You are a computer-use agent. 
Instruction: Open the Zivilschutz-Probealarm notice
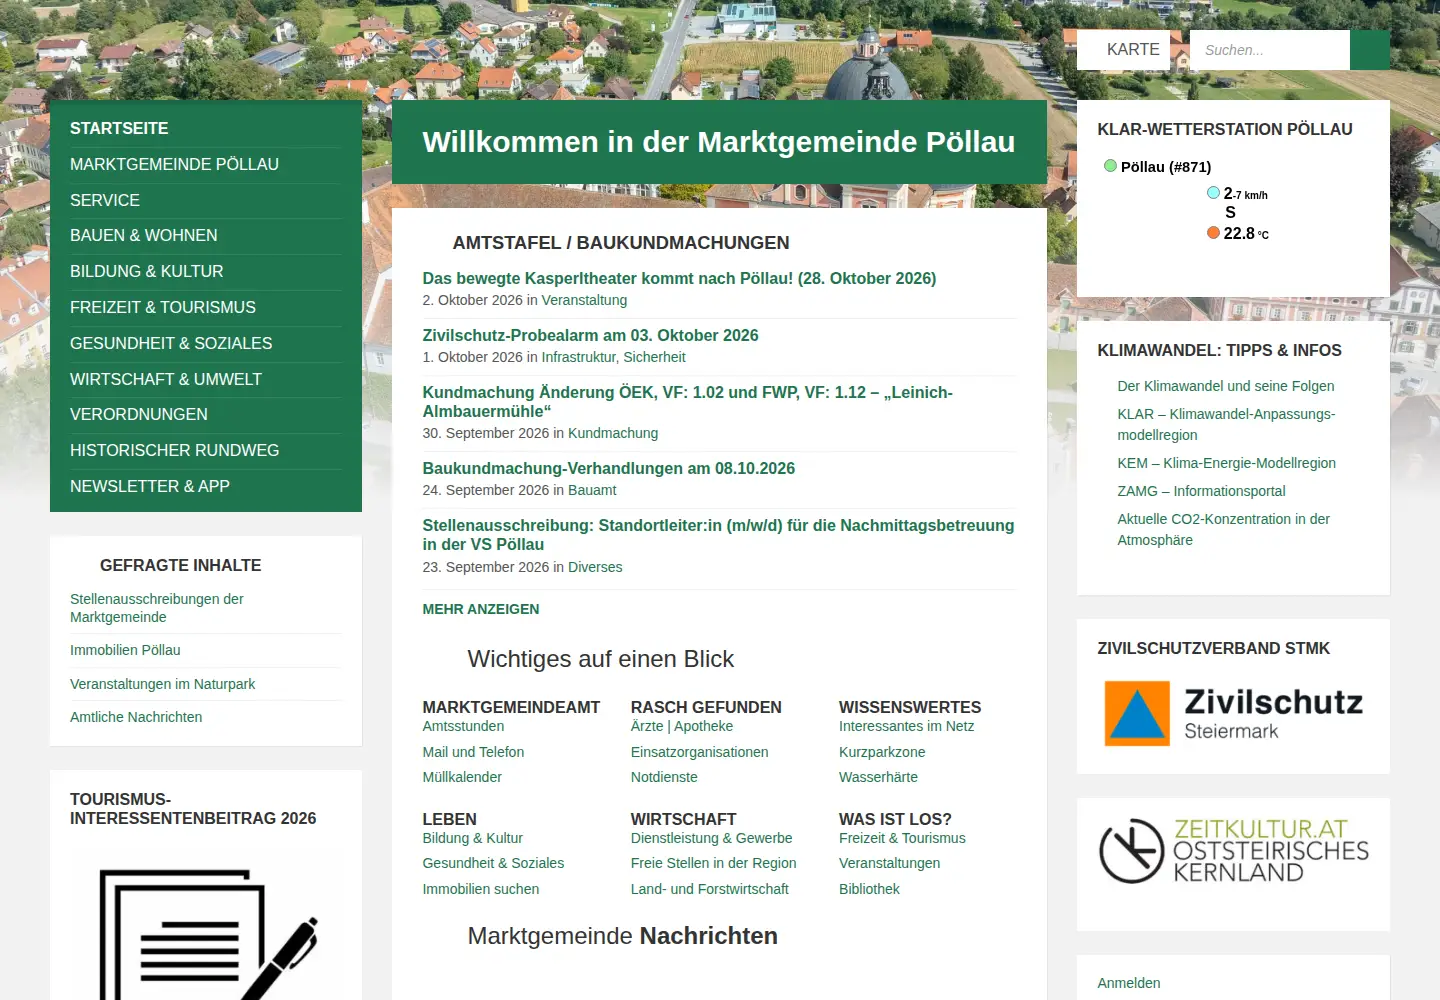590,336
